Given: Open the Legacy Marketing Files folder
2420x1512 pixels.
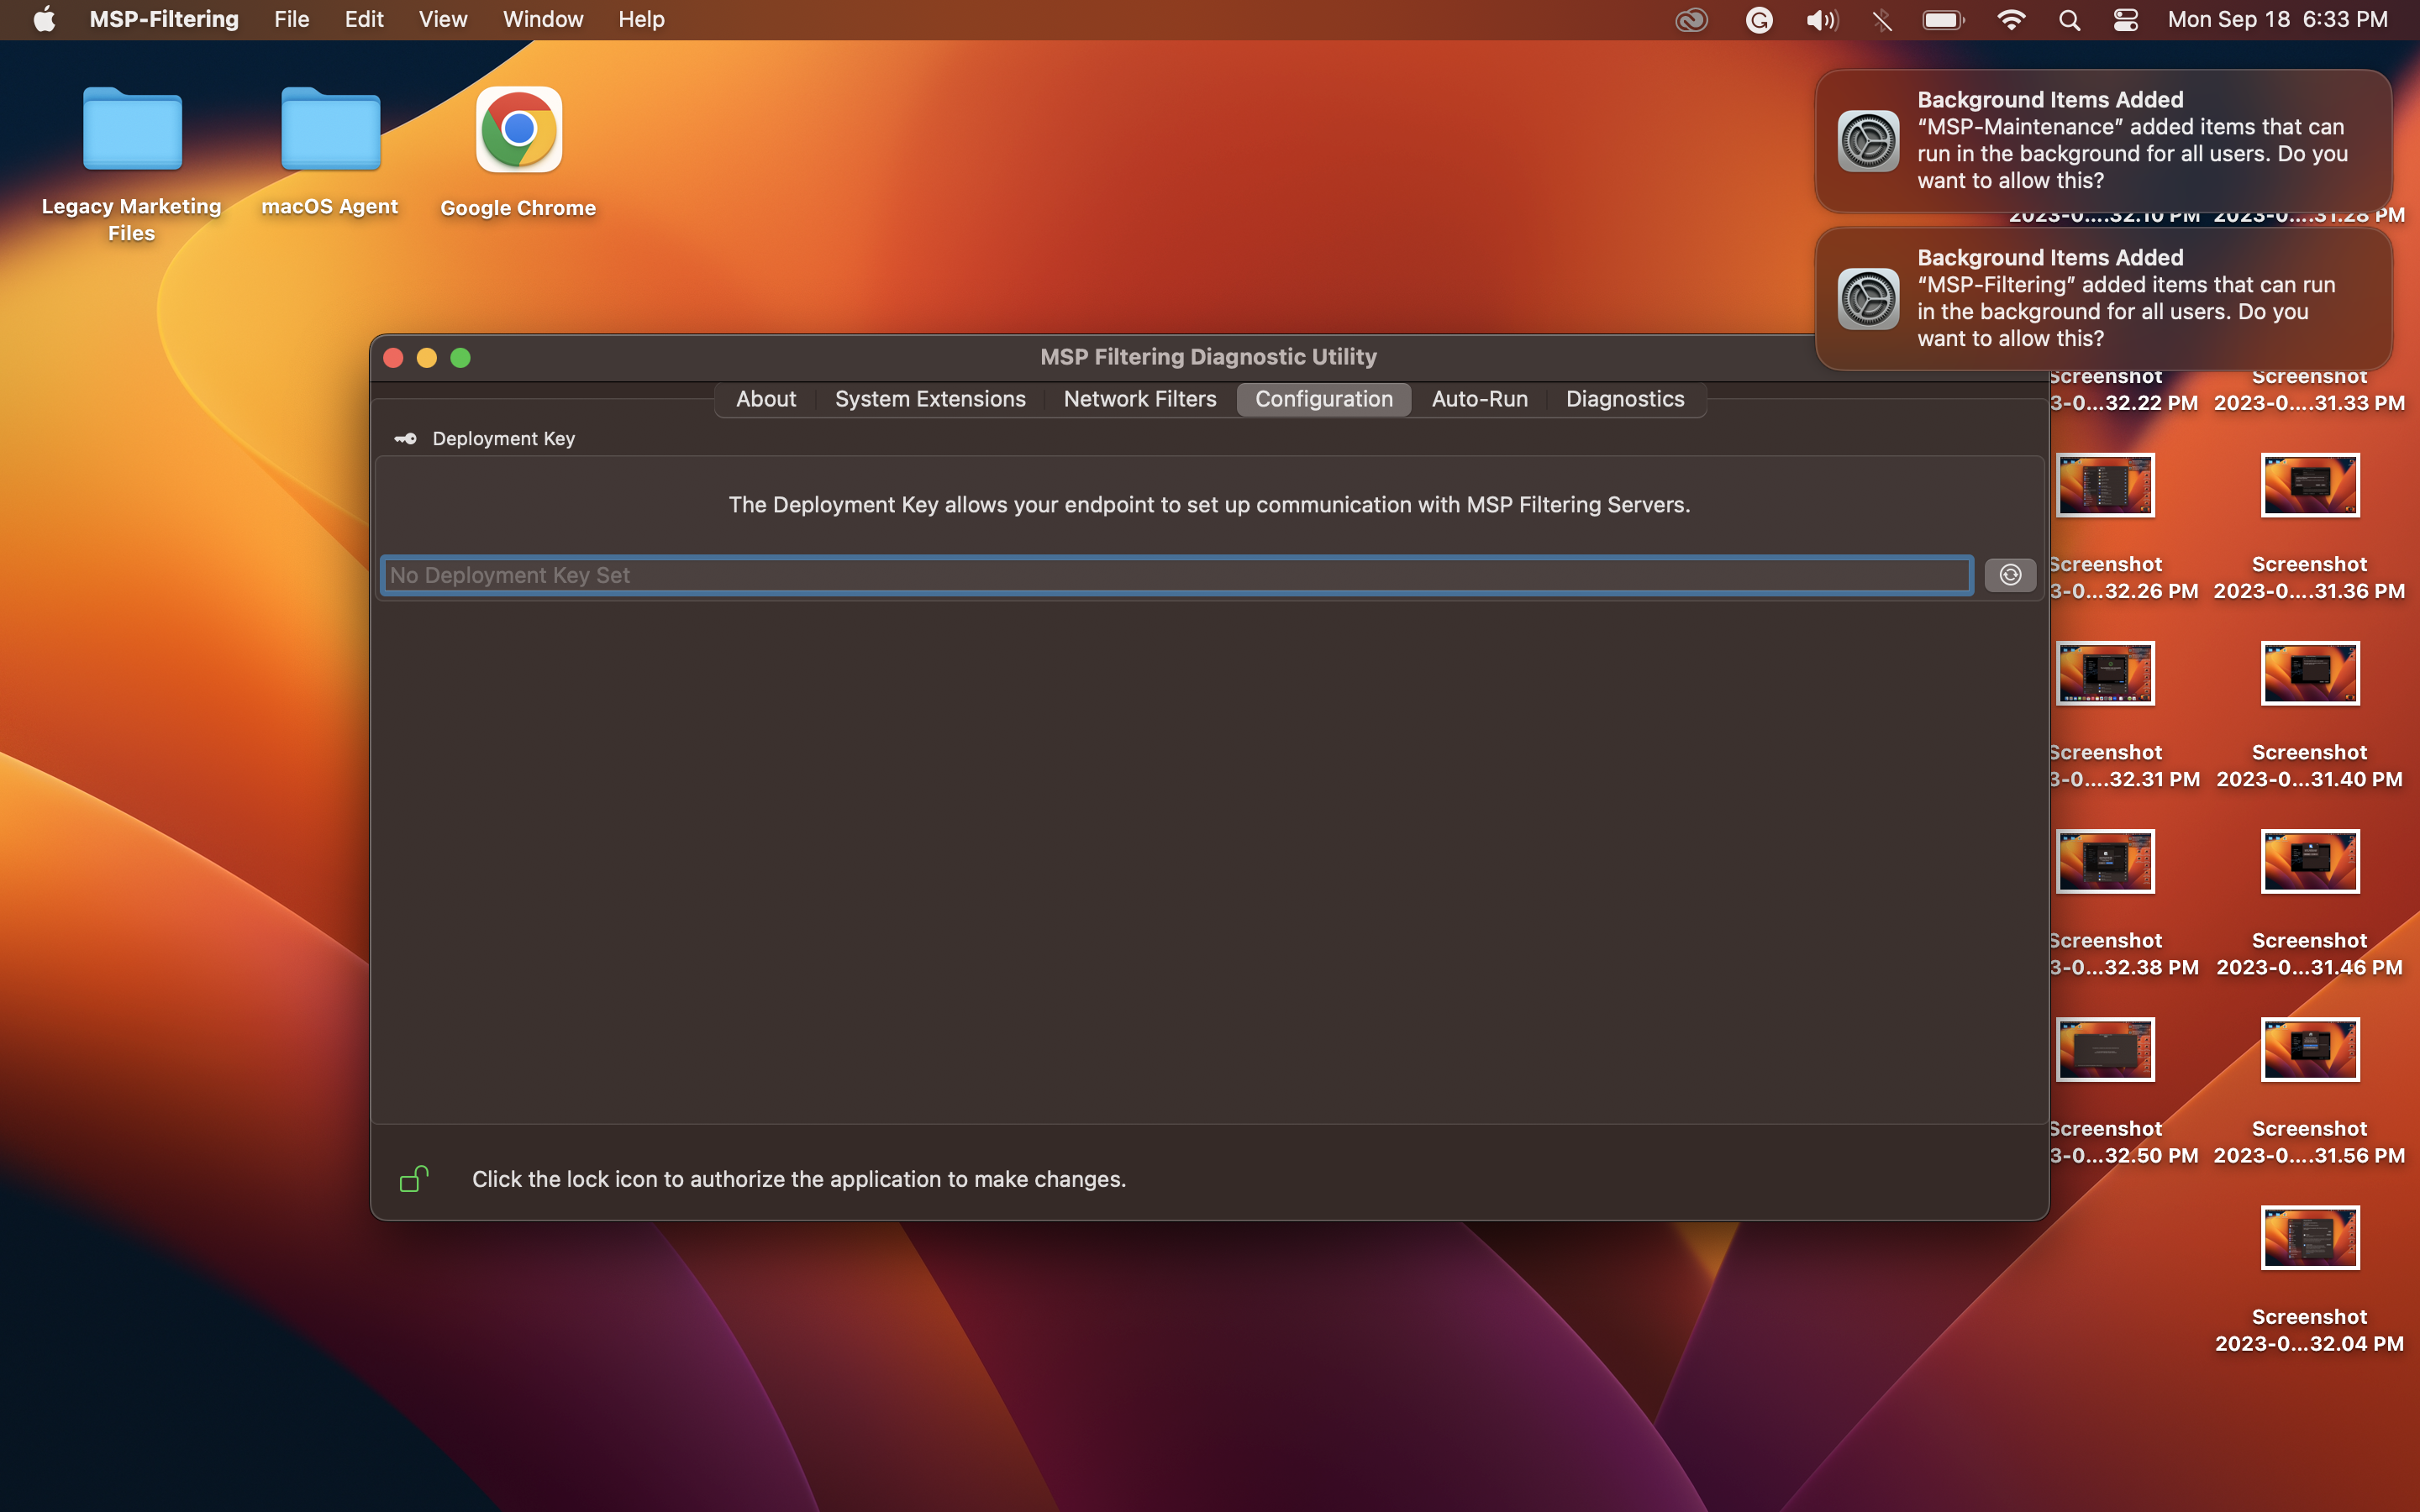Looking at the screenshot, I should coord(131,128).
